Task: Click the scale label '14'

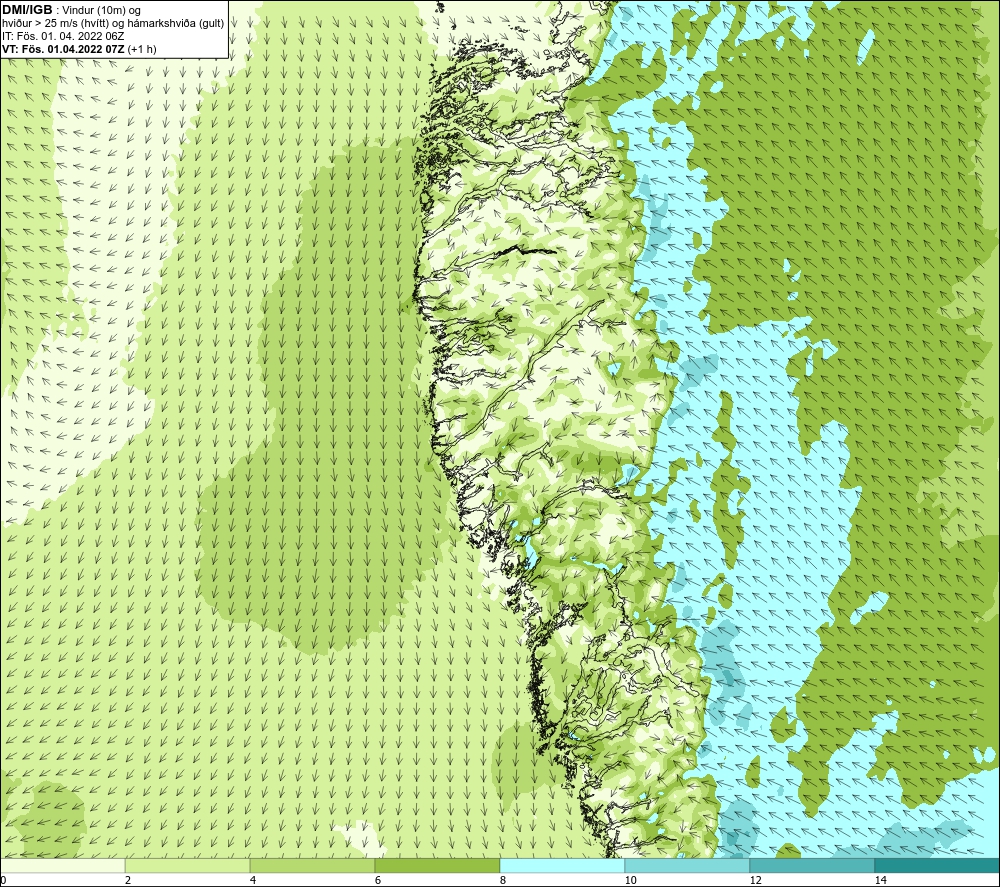Action: [880, 880]
